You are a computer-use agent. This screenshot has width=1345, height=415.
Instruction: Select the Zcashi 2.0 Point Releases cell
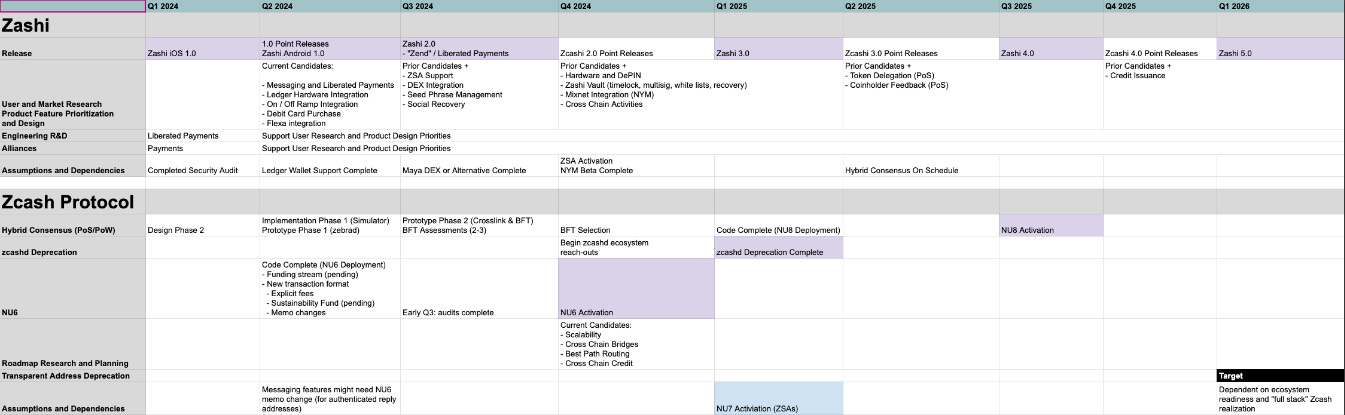pyautogui.click(x=635, y=48)
